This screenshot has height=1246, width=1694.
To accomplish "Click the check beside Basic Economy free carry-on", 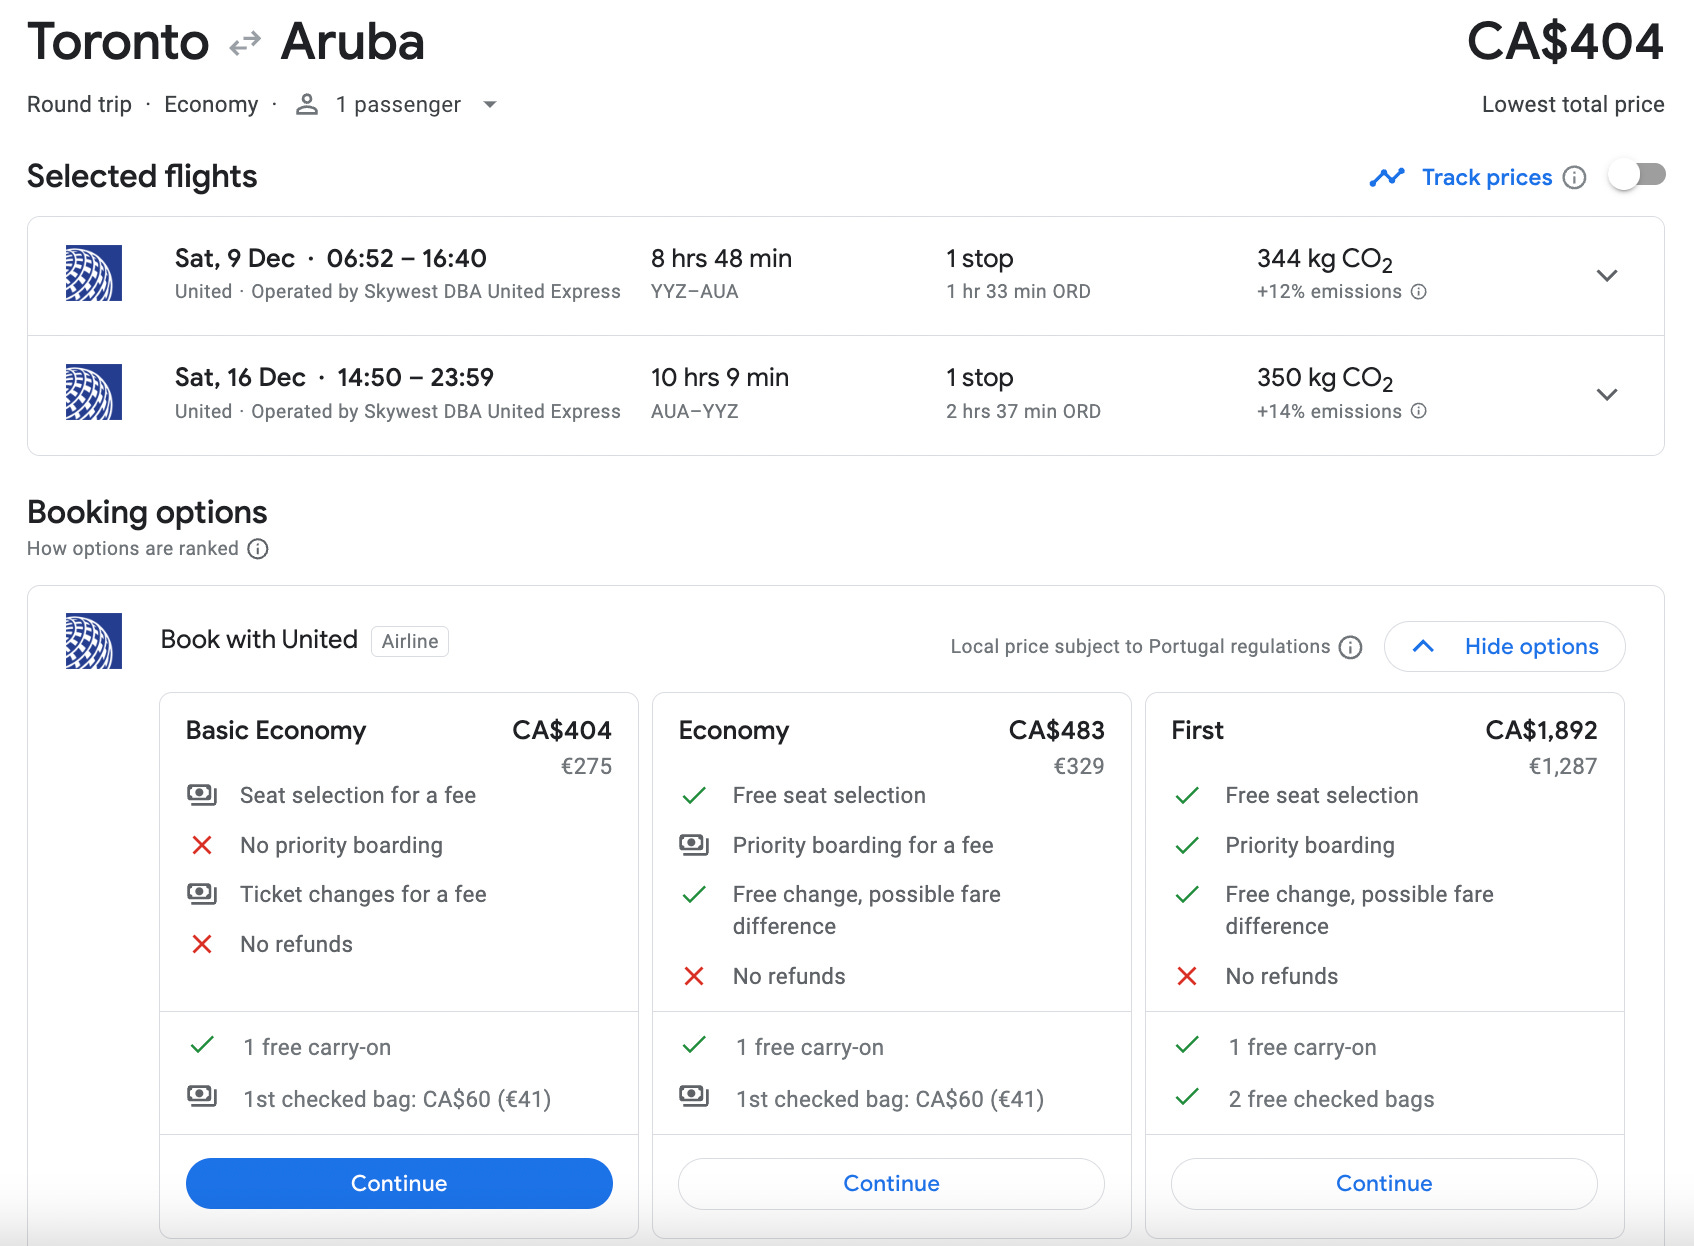I will point(202,1046).
